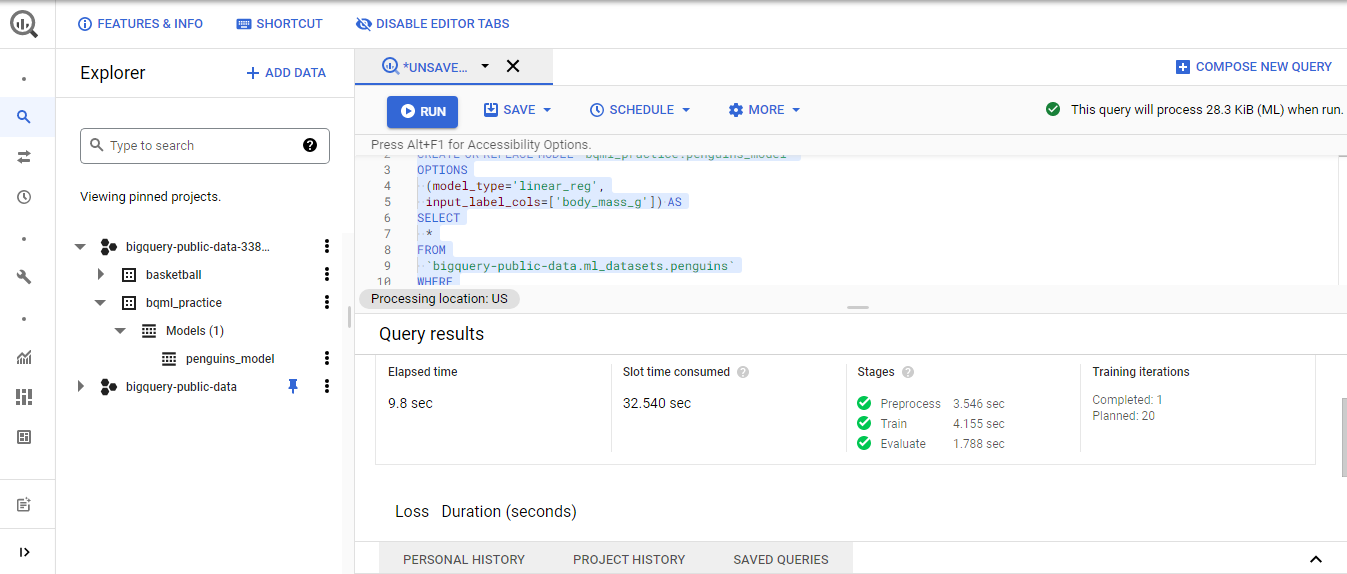Run the query
Screen dimensions: 1347x574
click(422, 112)
